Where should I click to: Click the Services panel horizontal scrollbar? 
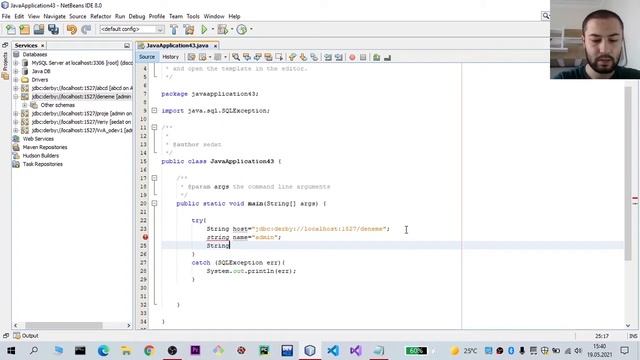(63, 325)
